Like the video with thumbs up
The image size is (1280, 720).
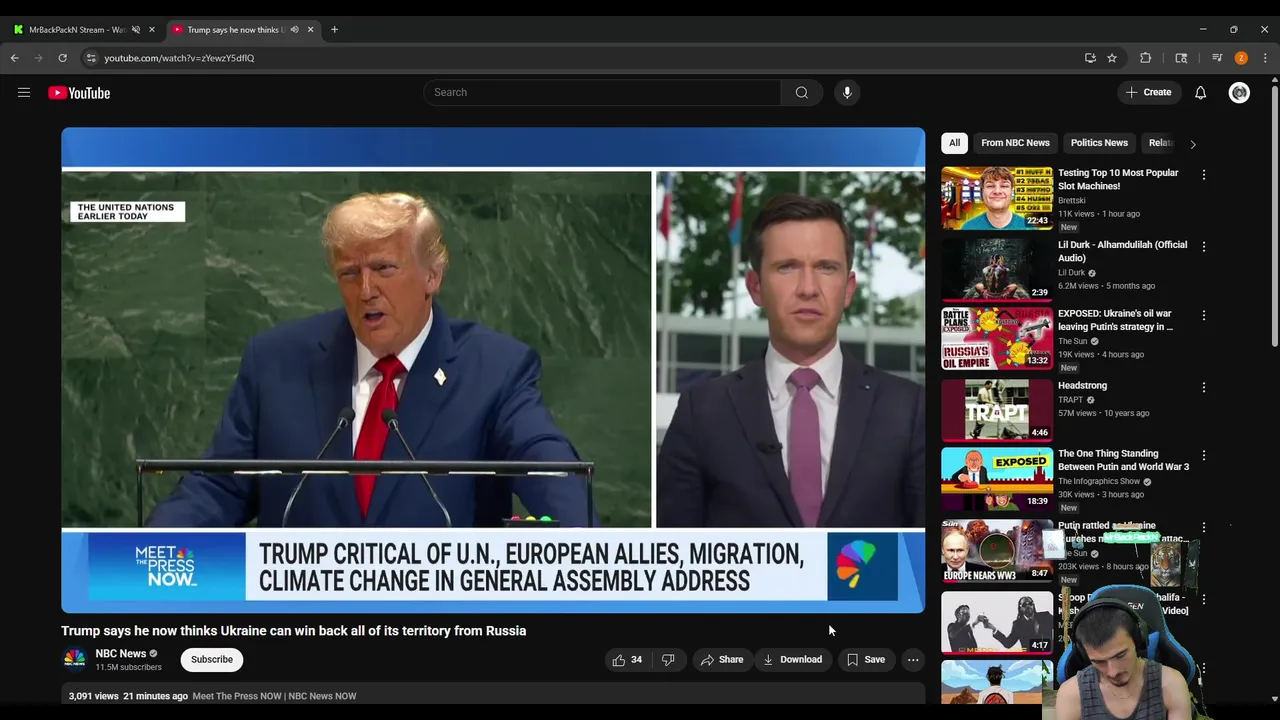tap(627, 660)
